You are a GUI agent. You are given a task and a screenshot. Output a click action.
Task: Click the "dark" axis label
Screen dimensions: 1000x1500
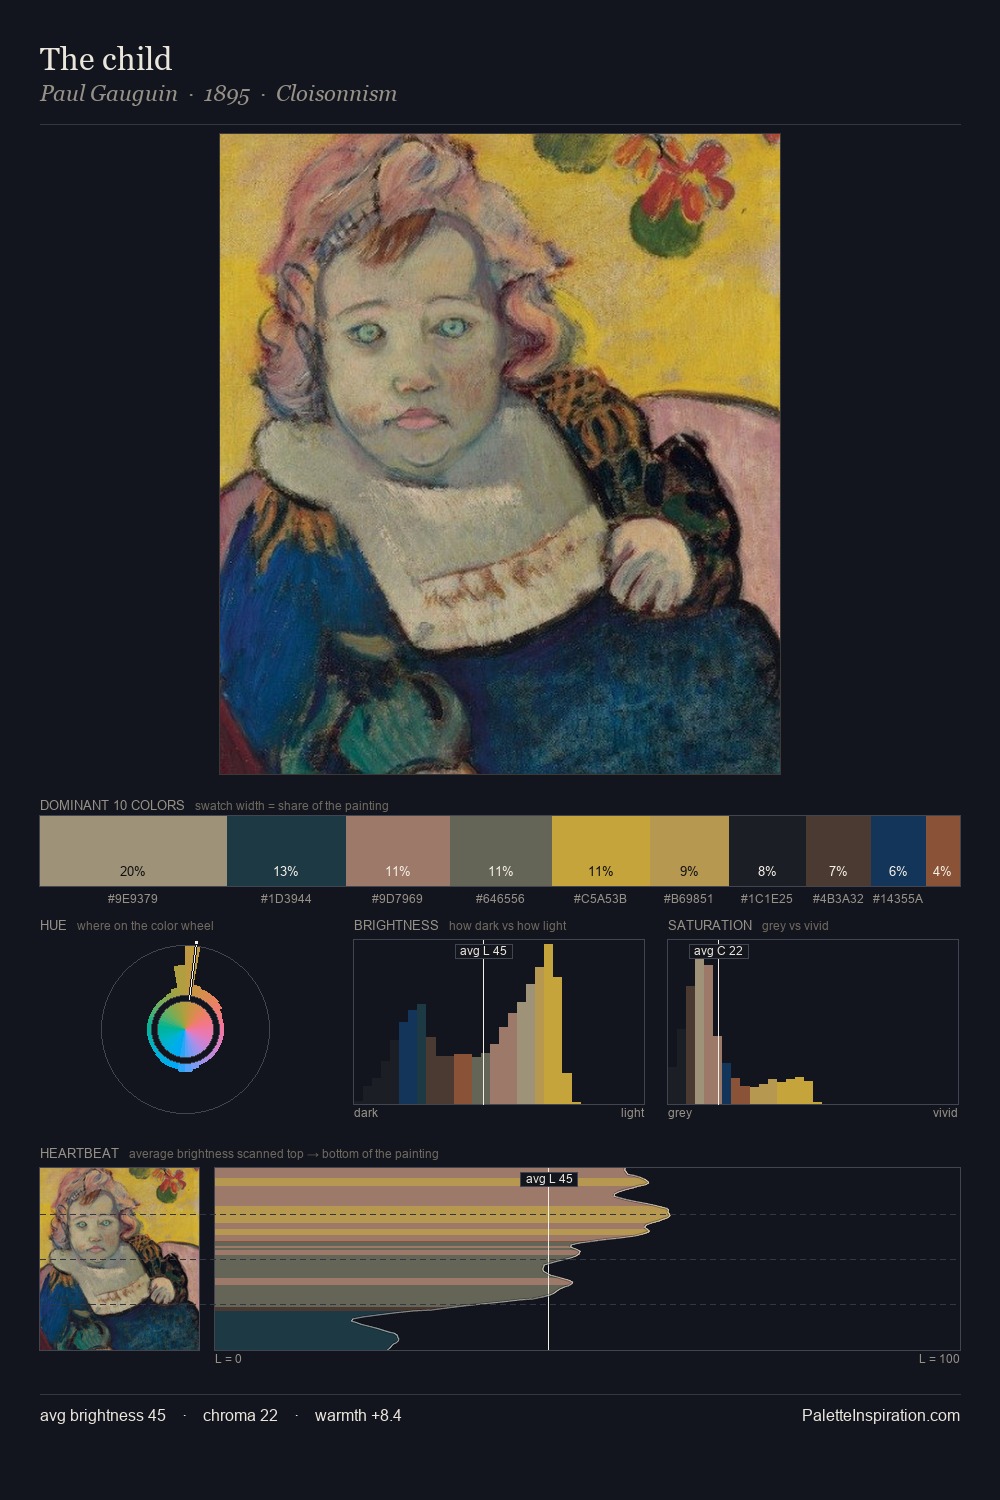pos(366,1113)
